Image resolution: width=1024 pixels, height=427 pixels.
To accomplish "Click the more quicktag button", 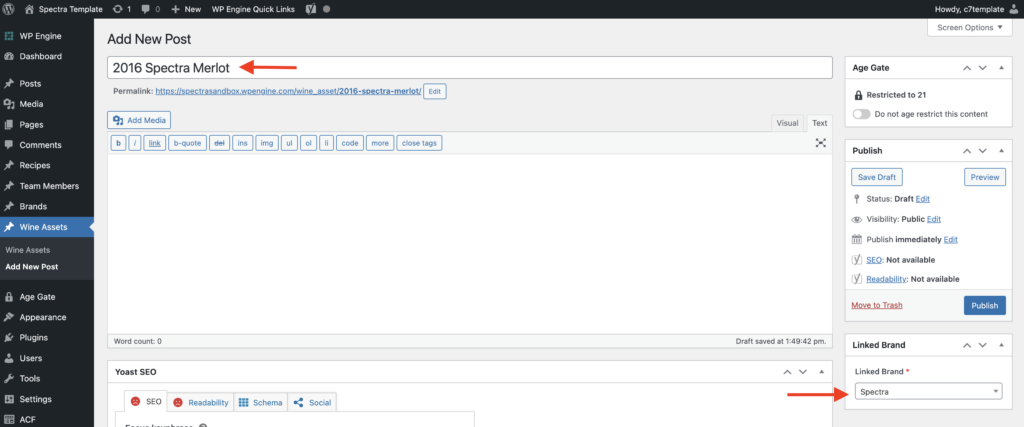I will (x=380, y=143).
